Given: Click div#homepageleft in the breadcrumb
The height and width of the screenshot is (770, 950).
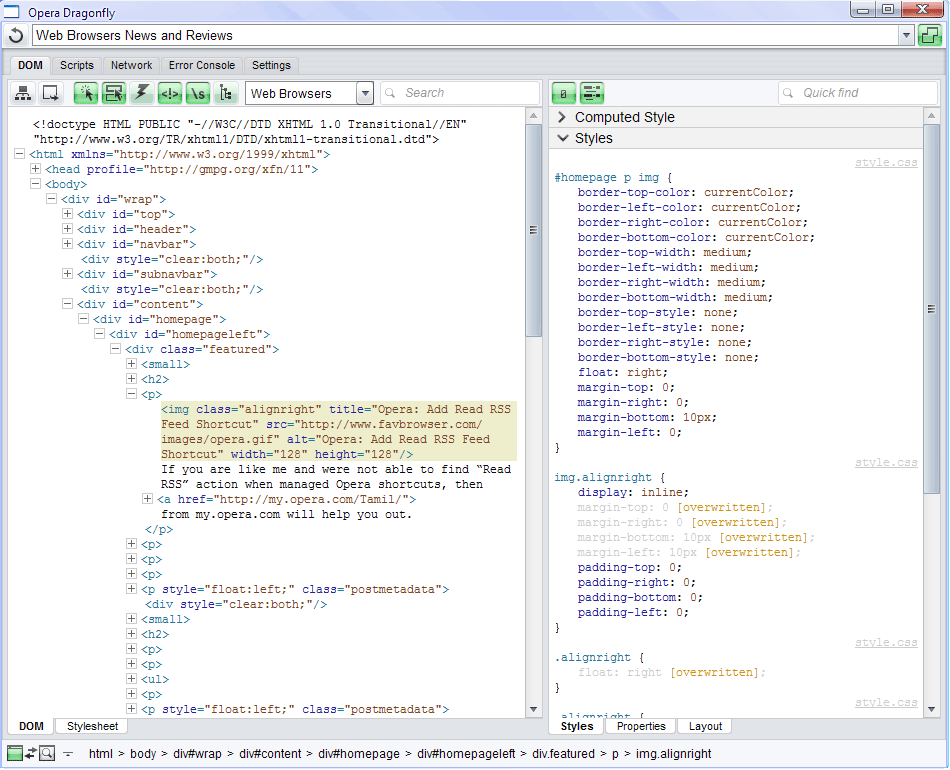Looking at the screenshot, I should (466, 753).
